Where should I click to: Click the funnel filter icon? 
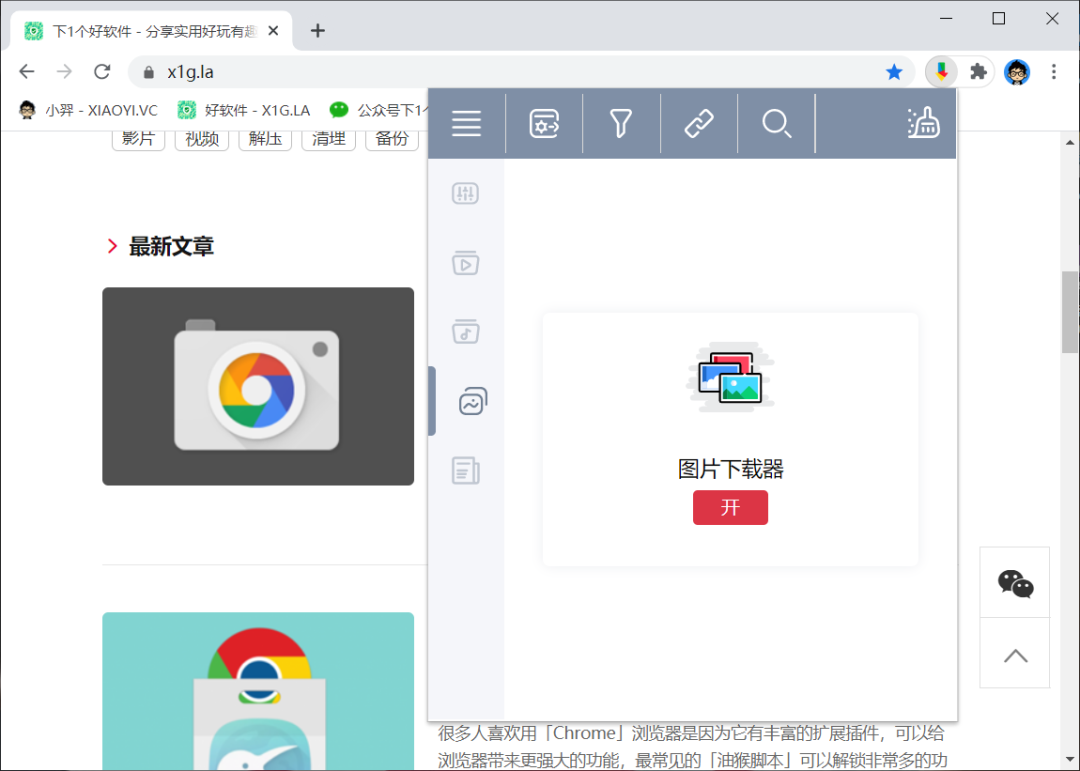(x=621, y=124)
